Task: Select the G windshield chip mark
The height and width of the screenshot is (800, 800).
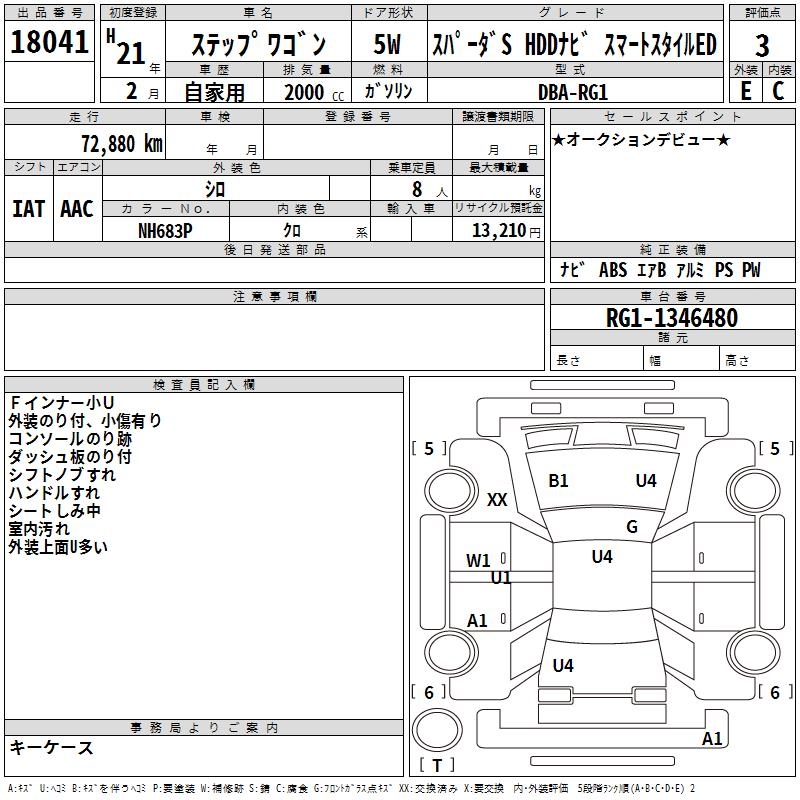Action: point(632,527)
